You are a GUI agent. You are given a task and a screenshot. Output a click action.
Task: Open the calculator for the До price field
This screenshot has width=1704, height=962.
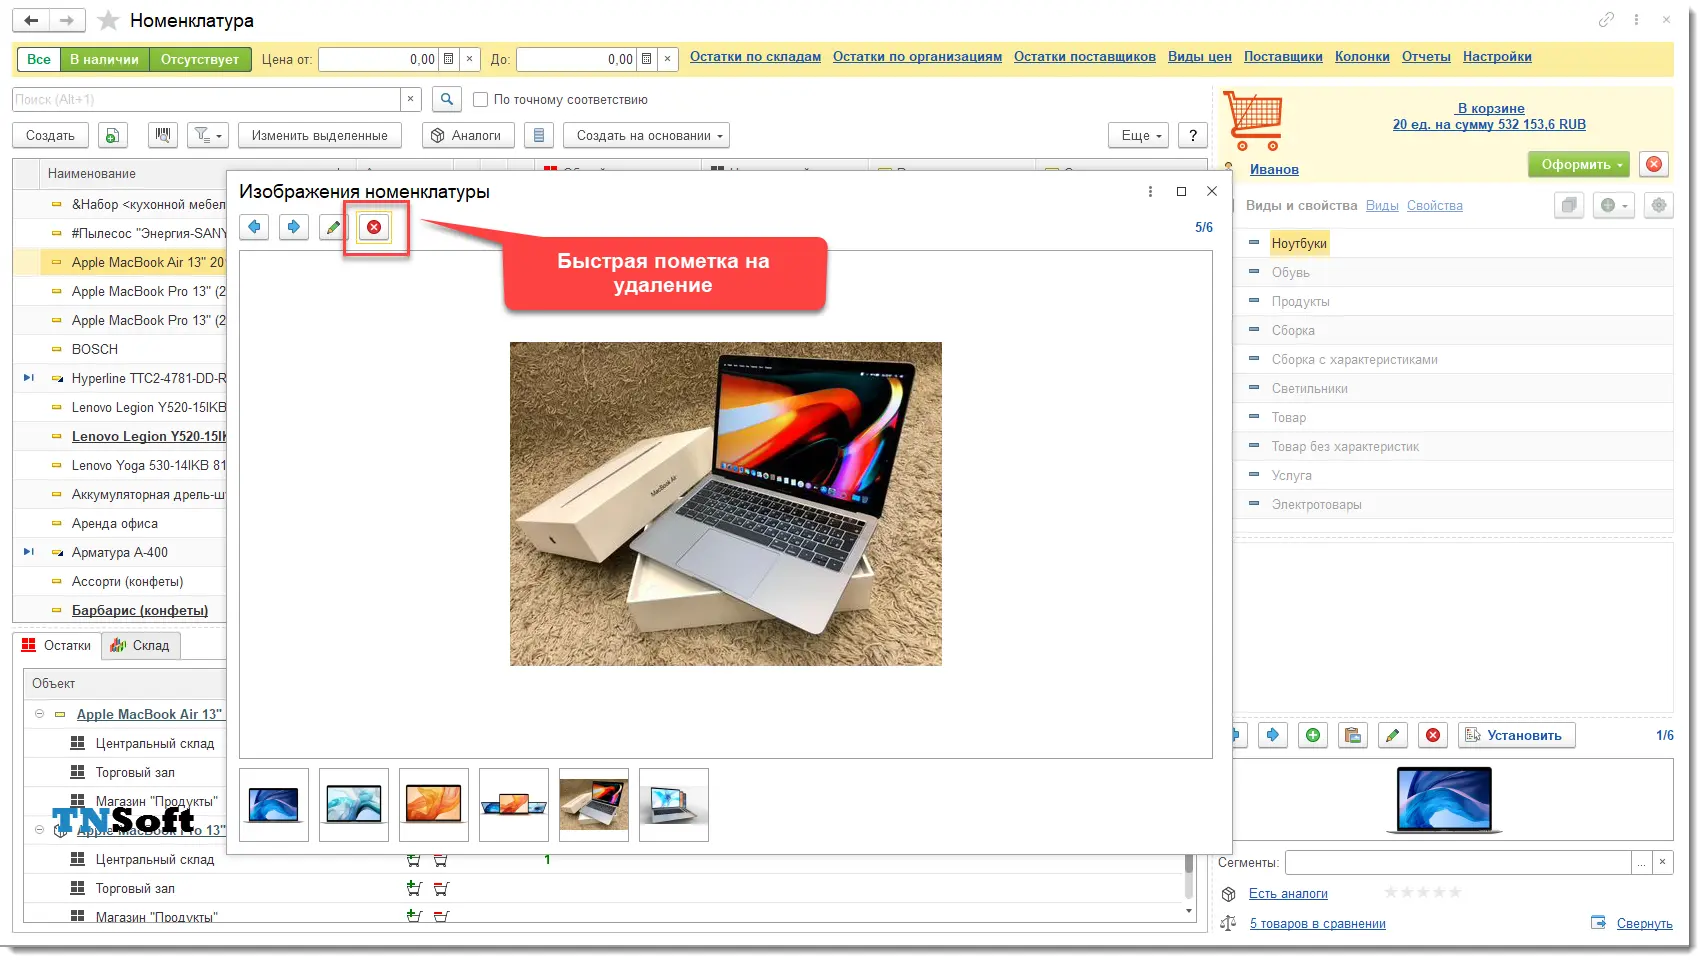[646, 59]
